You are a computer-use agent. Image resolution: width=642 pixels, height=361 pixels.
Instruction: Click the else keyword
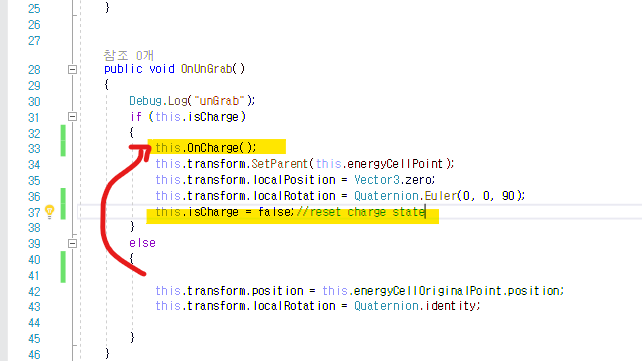point(142,243)
